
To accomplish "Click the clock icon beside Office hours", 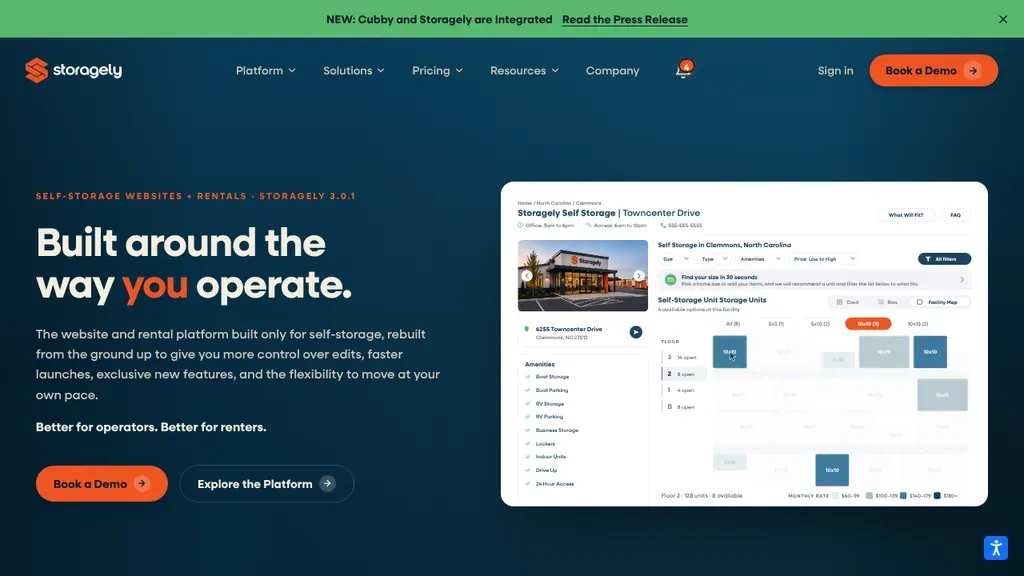I will point(520,225).
